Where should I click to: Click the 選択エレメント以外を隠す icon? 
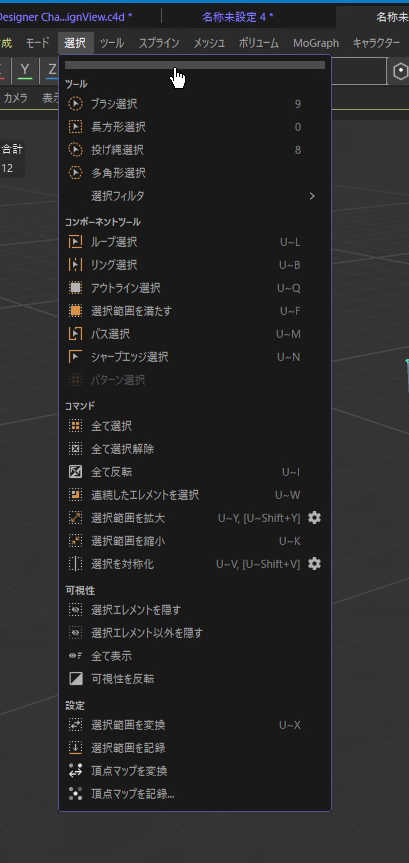(75, 633)
